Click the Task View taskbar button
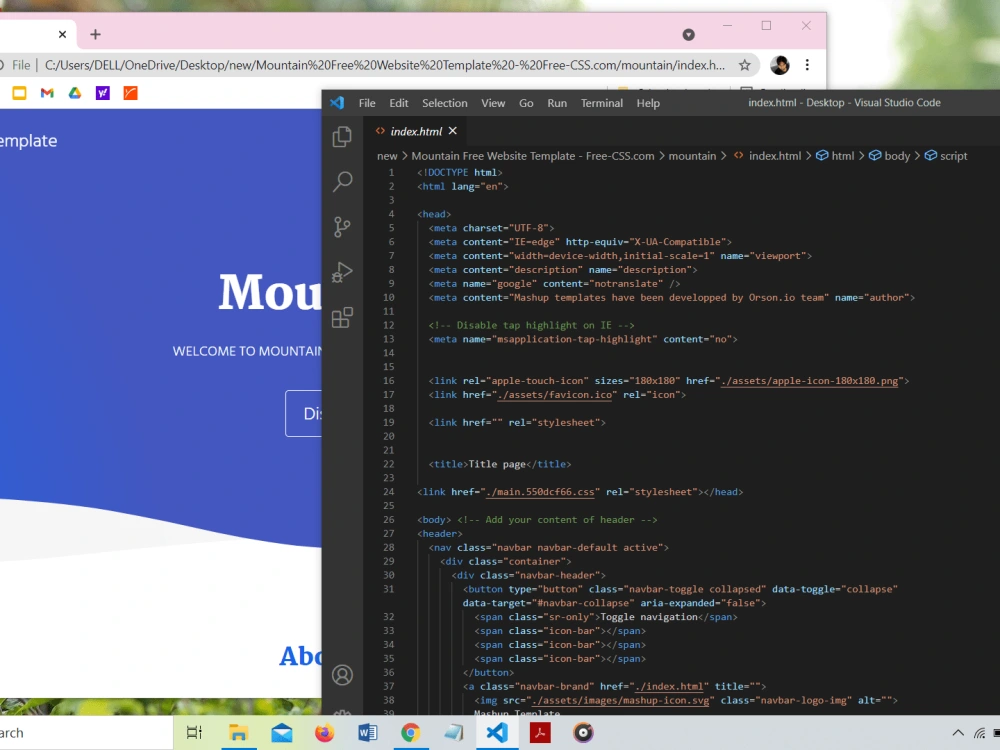The height and width of the screenshot is (750, 1000). point(194,733)
